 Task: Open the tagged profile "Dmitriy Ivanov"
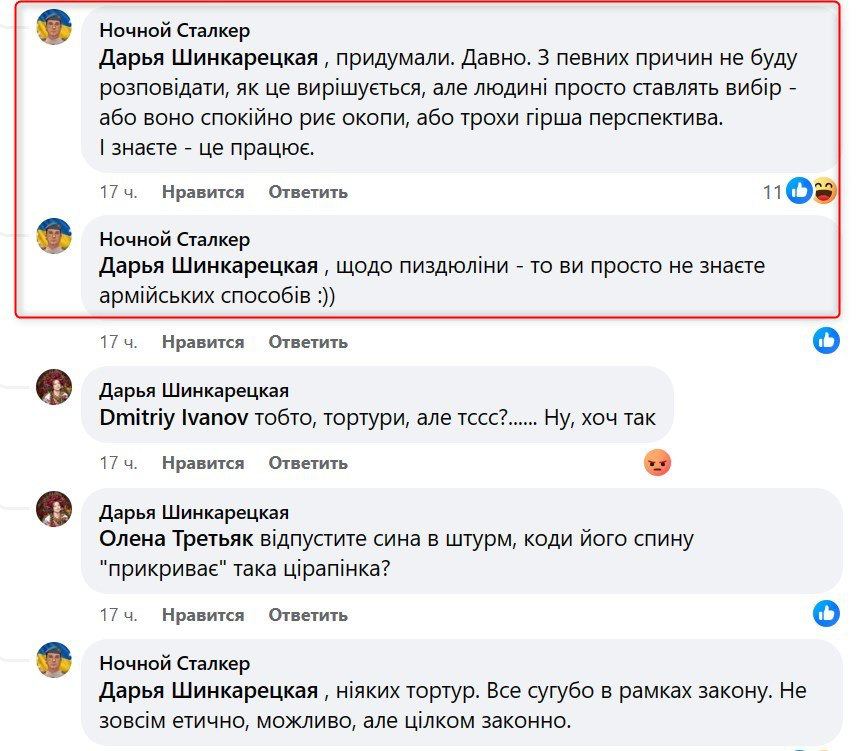click(x=174, y=418)
